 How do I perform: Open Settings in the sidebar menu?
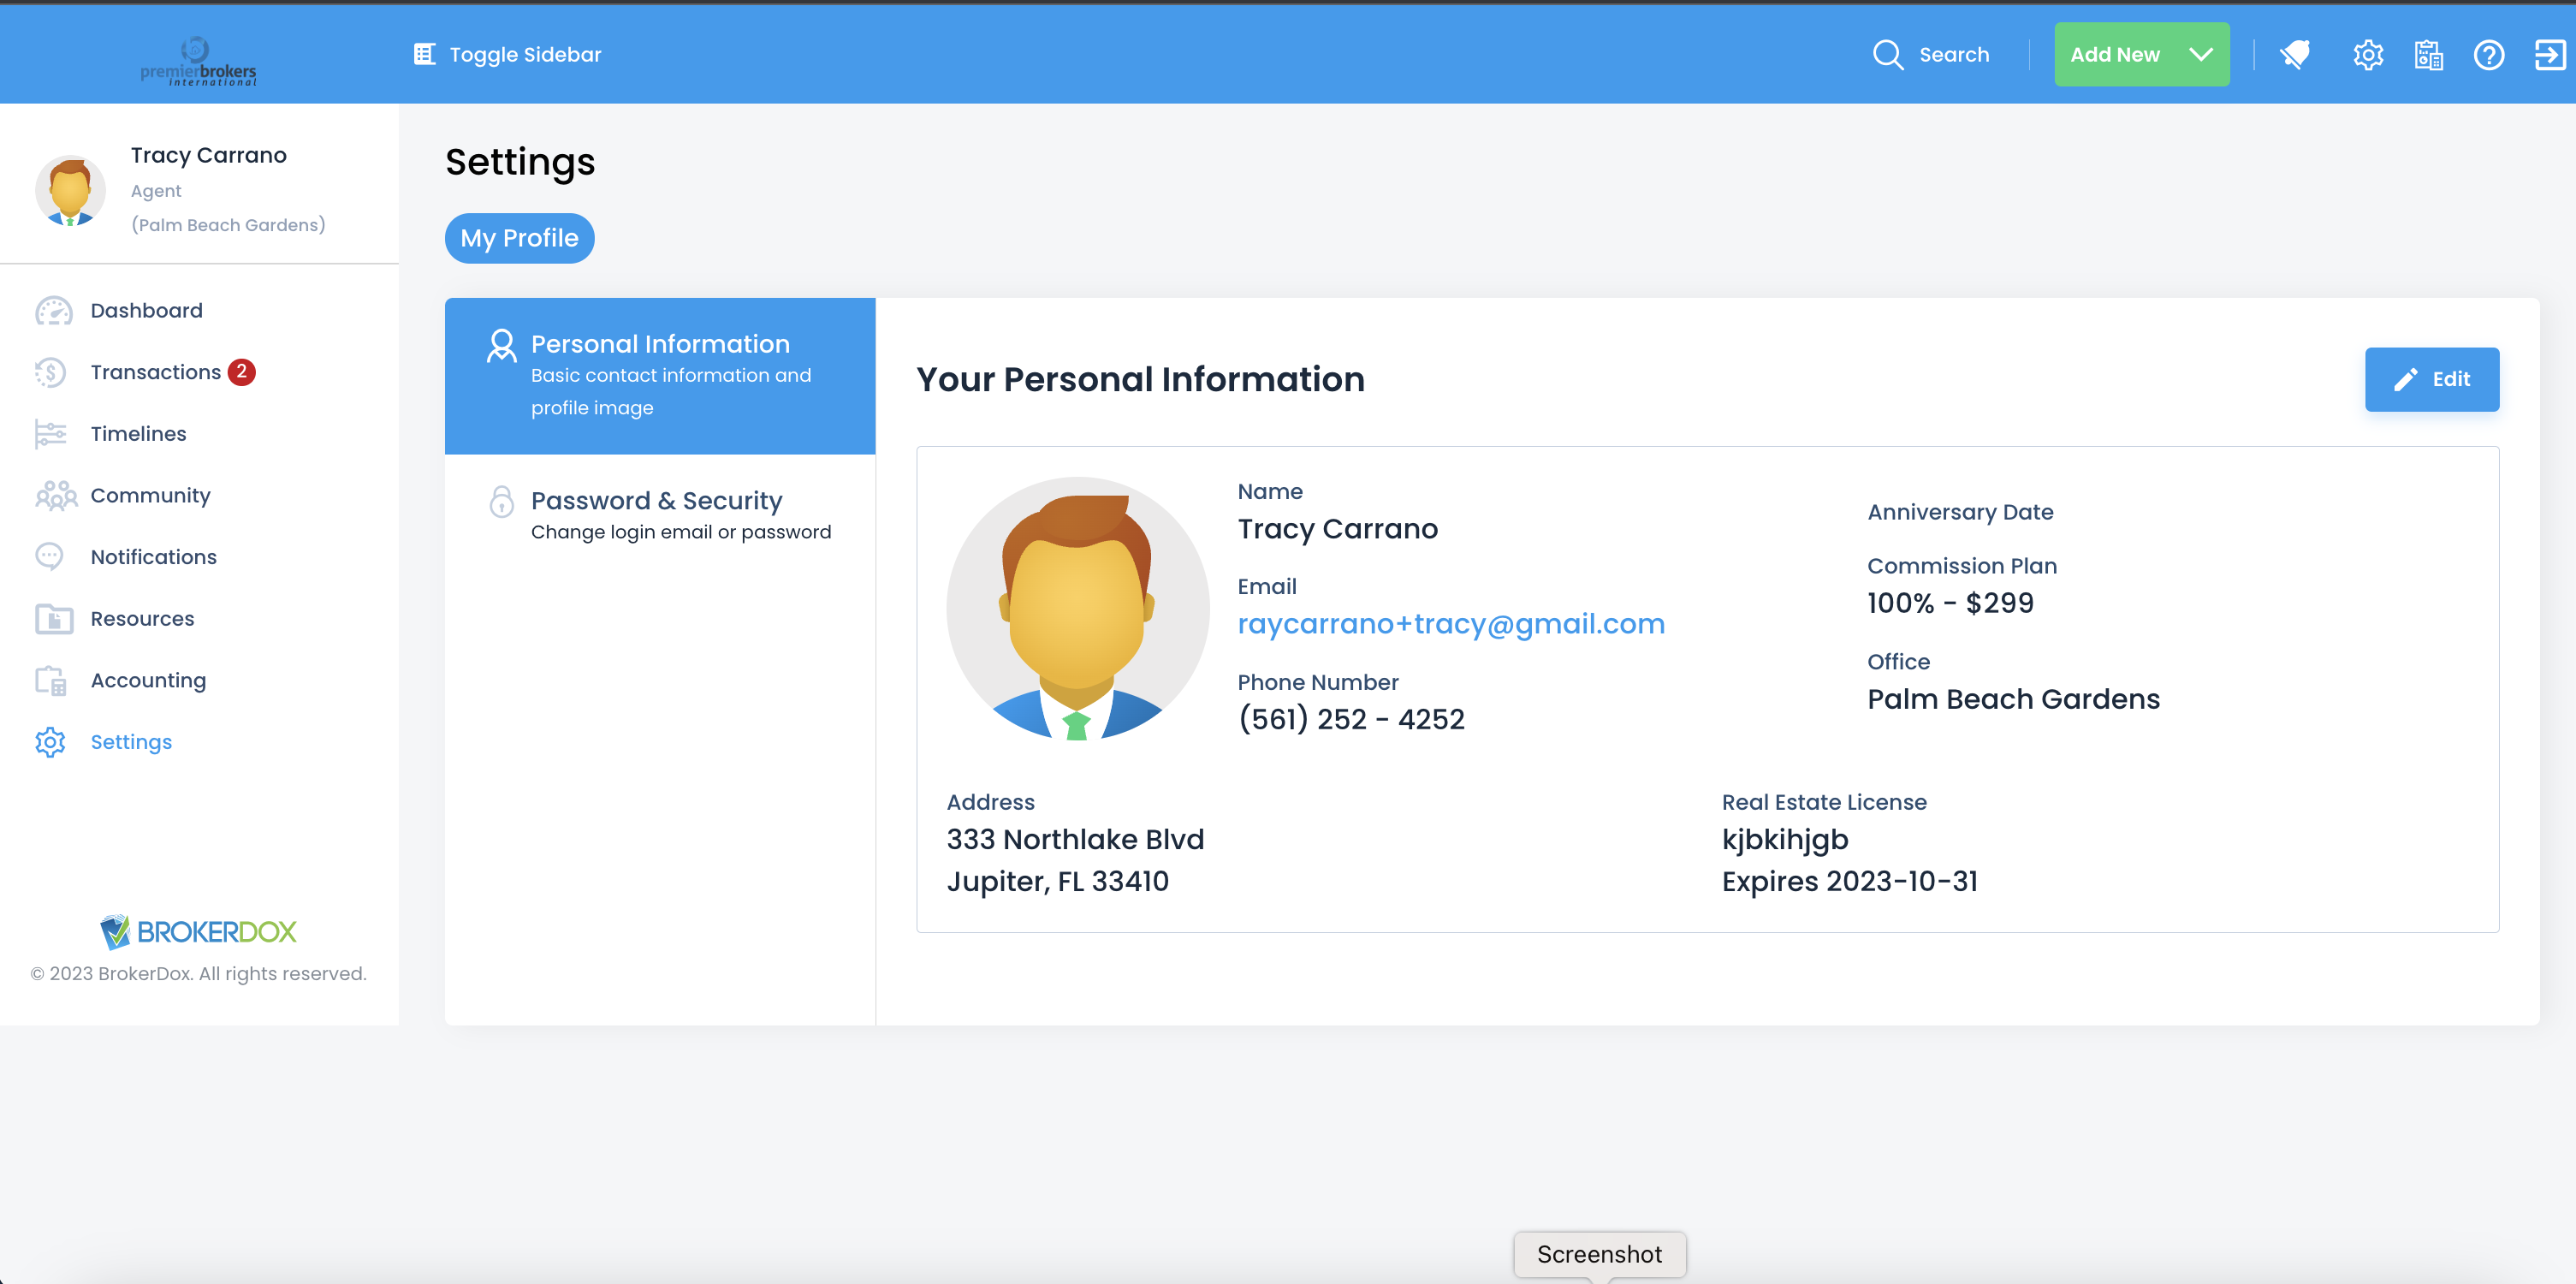(x=131, y=742)
